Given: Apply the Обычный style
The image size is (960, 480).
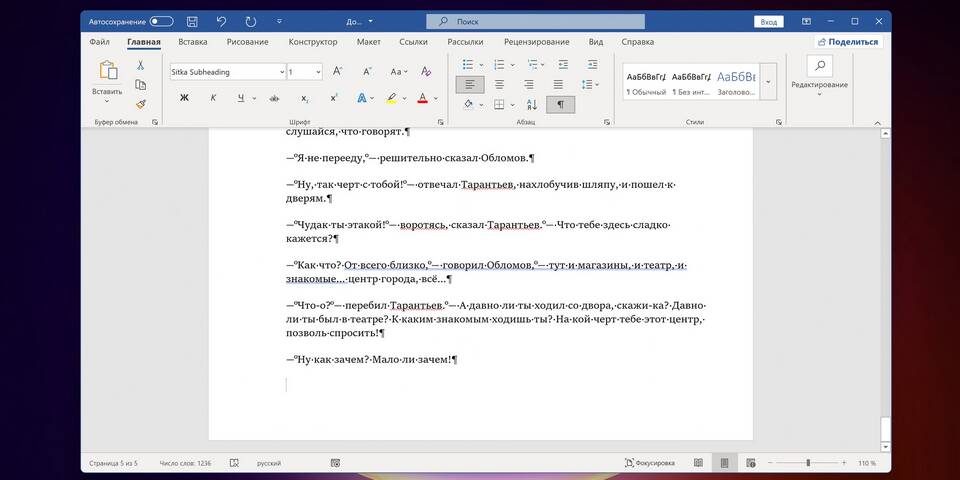Looking at the screenshot, I should point(646,83).
